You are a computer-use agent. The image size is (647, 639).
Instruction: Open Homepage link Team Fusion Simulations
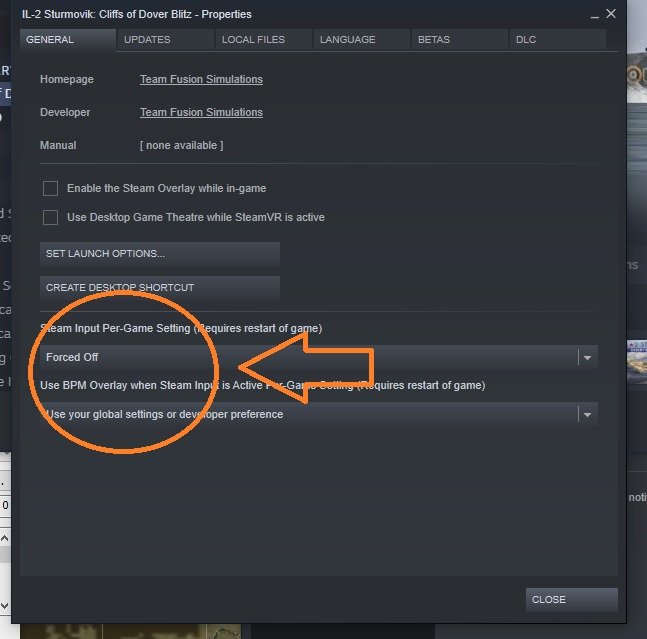click(201, 79)
